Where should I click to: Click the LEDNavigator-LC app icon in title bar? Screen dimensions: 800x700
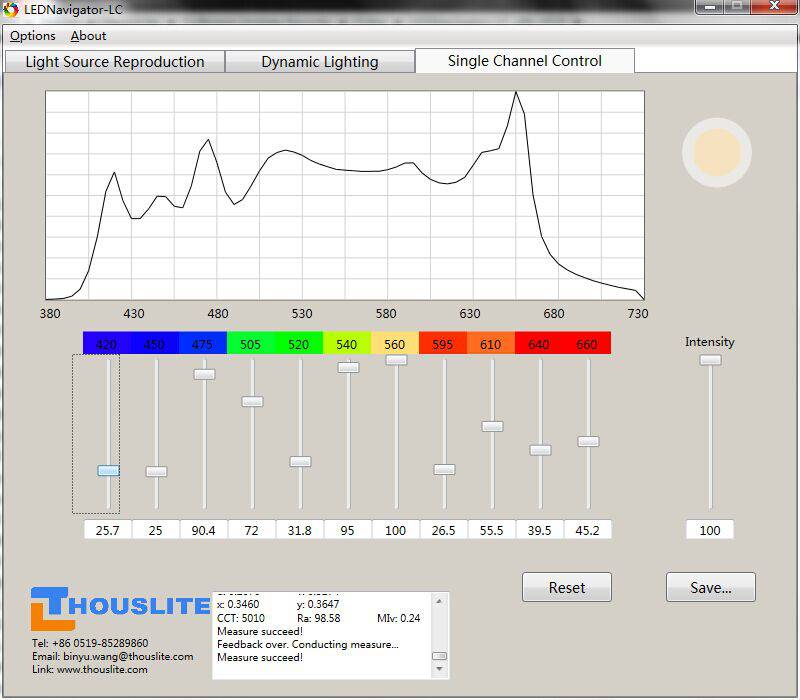[x=10, y=9]
